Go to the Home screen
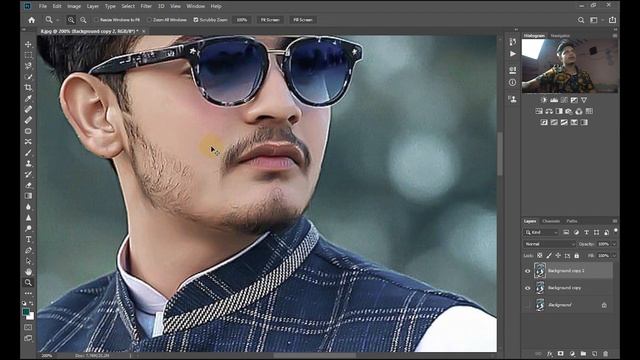This screenshot has width=640, height=360. click(31, 20)
